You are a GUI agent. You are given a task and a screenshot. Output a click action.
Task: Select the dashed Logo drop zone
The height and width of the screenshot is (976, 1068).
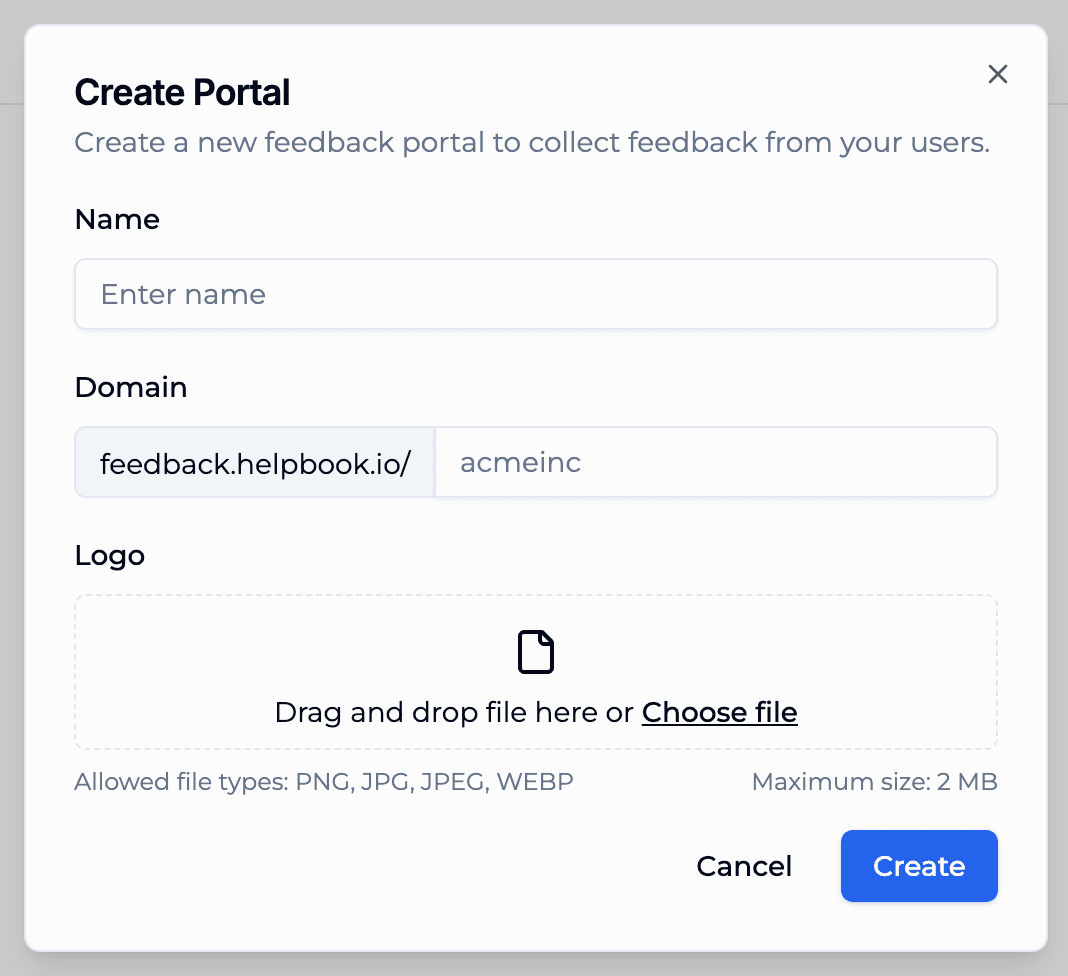point(536,672)
